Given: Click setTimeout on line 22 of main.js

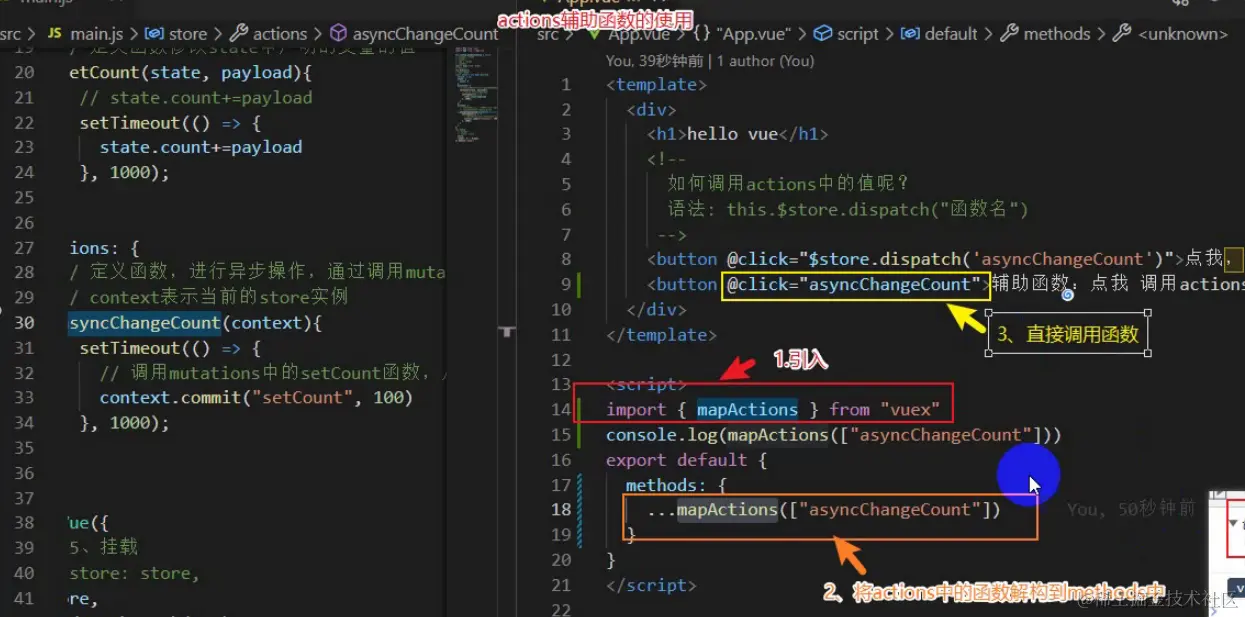Looking at the screenshot, I should pyautogui.click(x=129, y=123).
